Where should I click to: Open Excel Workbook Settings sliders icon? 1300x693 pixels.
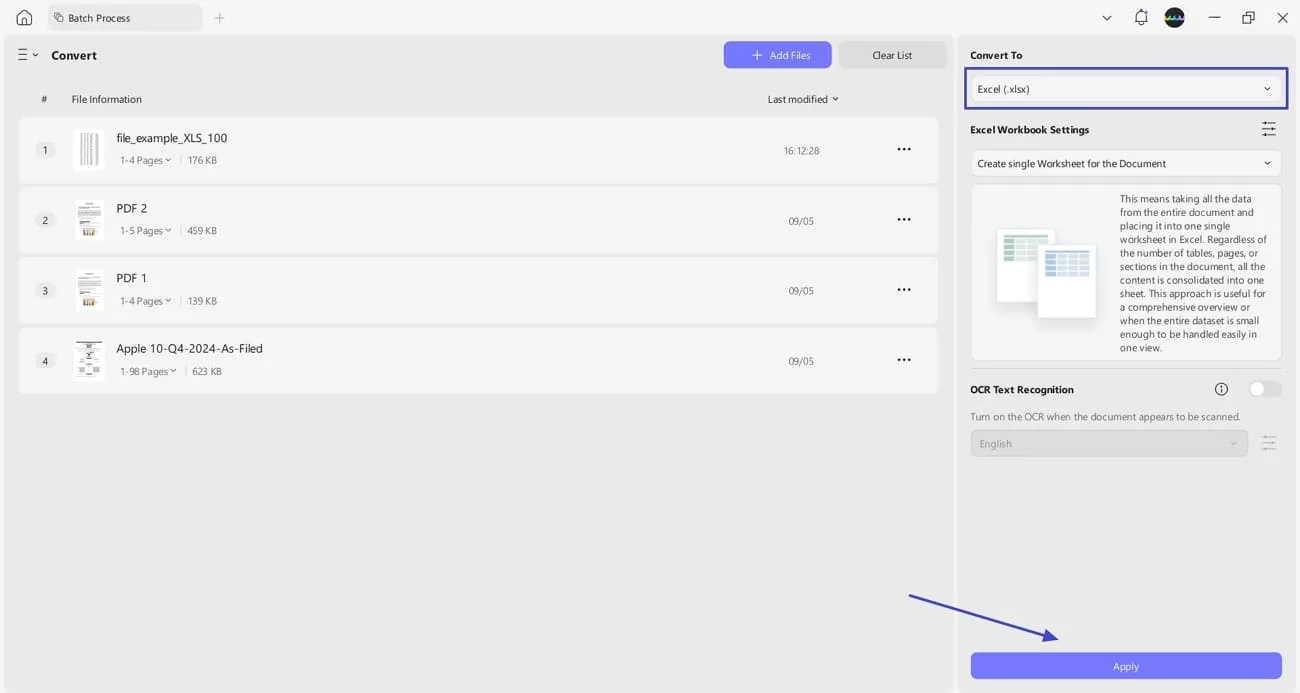tap(1268, 129)
